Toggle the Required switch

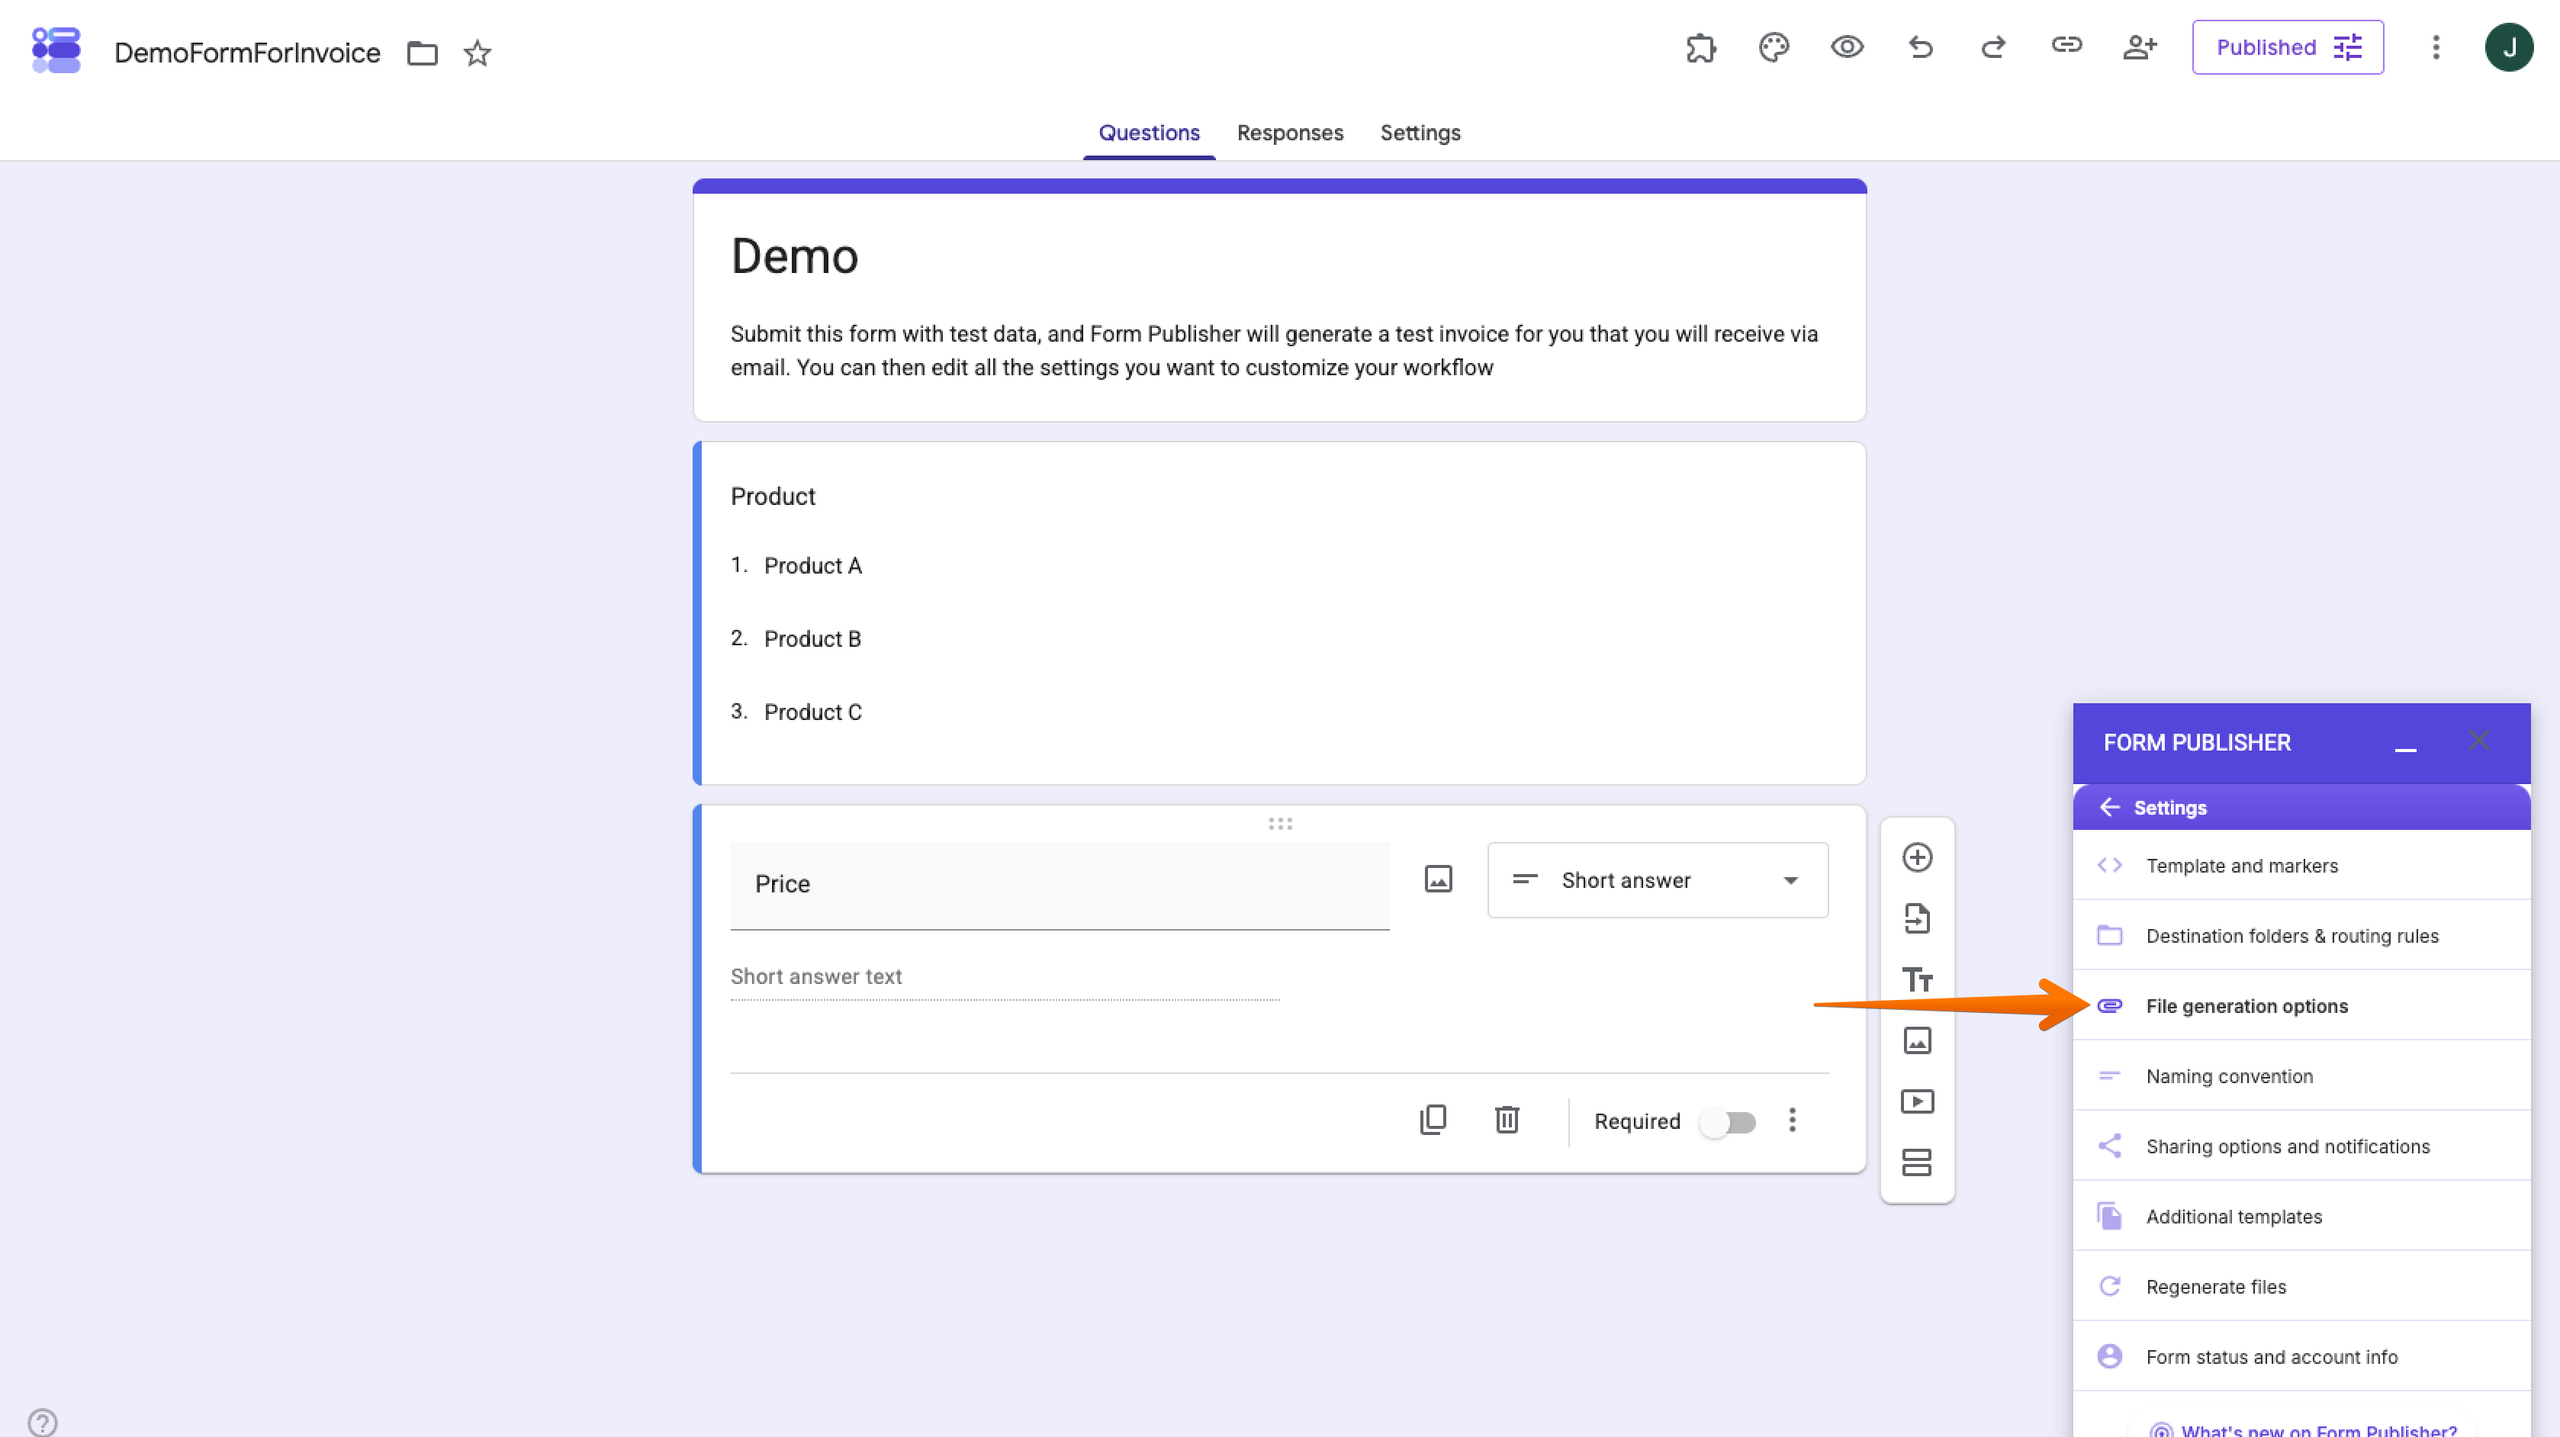click(x=1728, y=1122)
